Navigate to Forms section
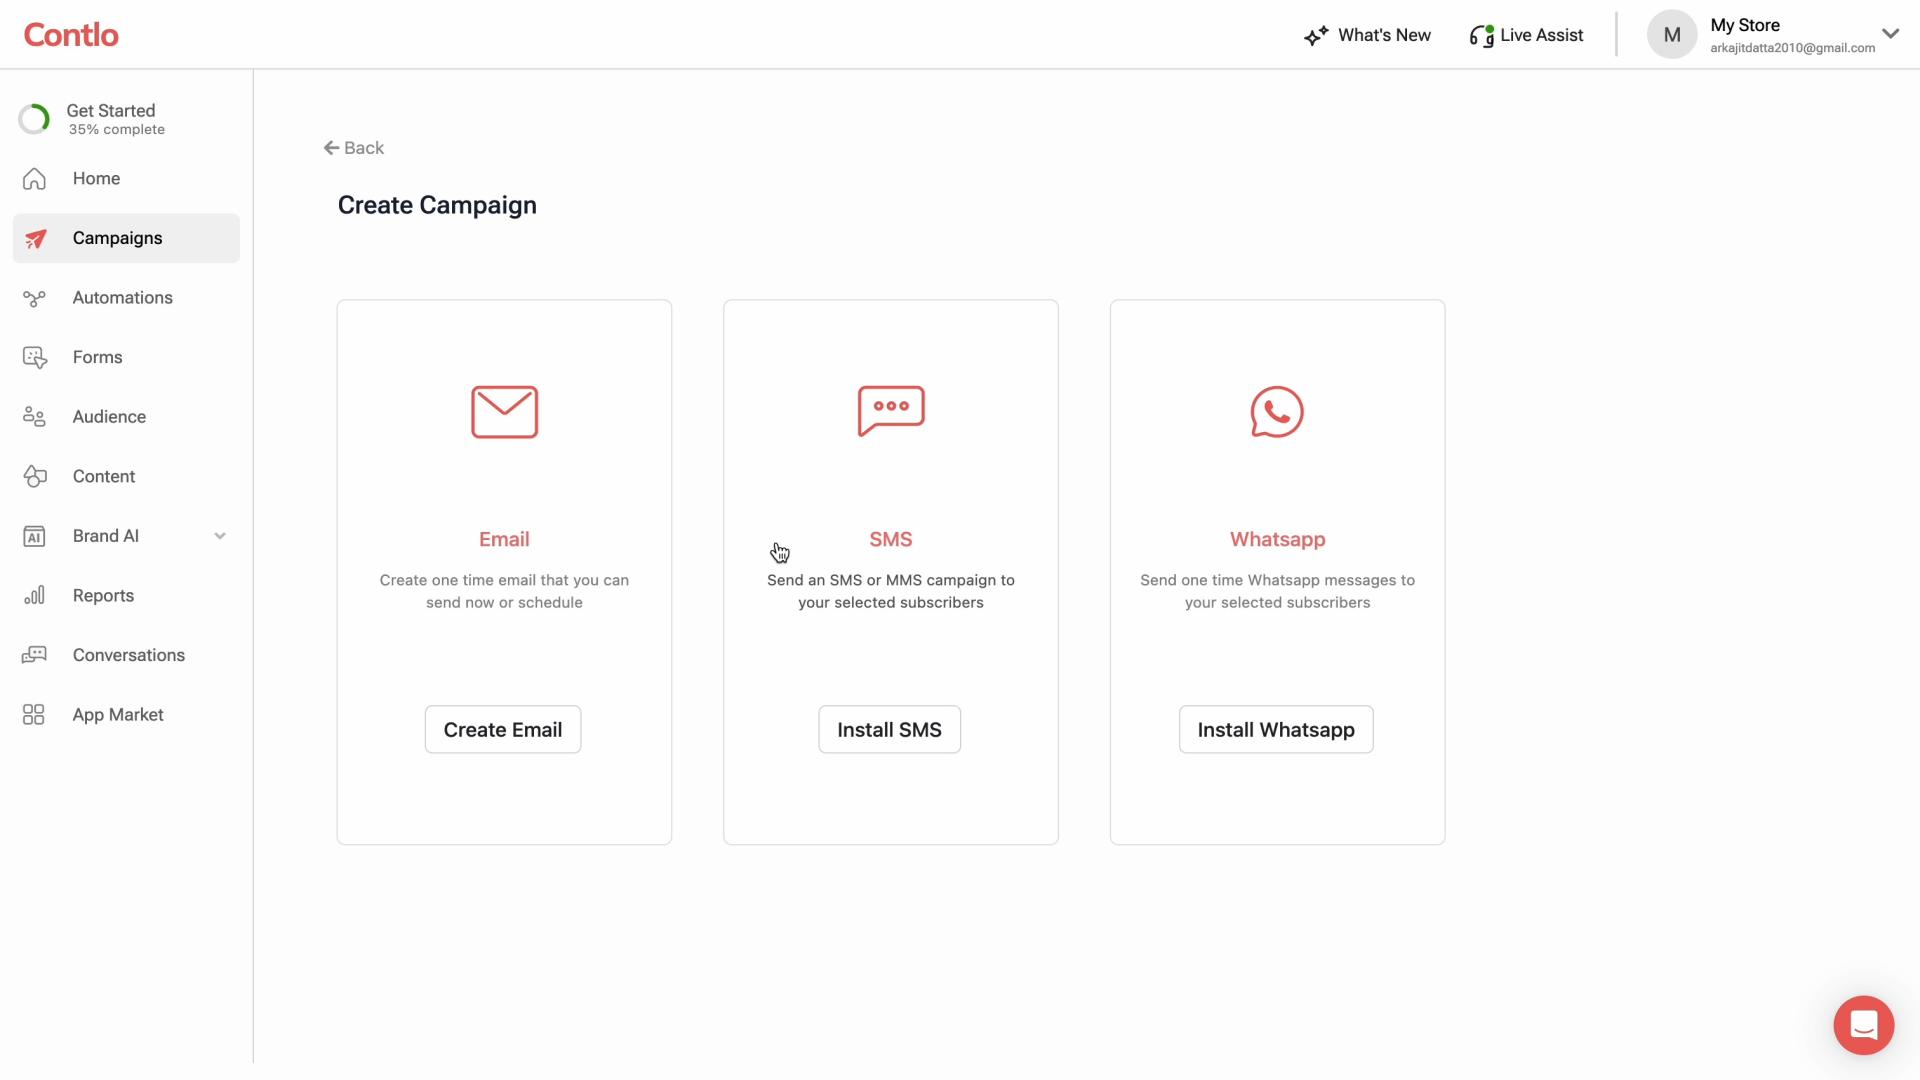1920x1080 pixels. click(x=126, y=357)
